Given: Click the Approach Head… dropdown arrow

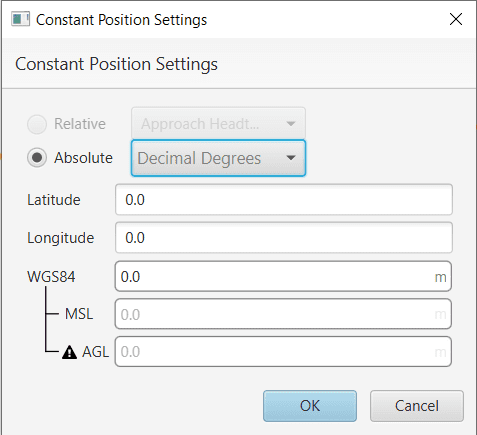Looking at the screenshot, I should click(291, 124).
